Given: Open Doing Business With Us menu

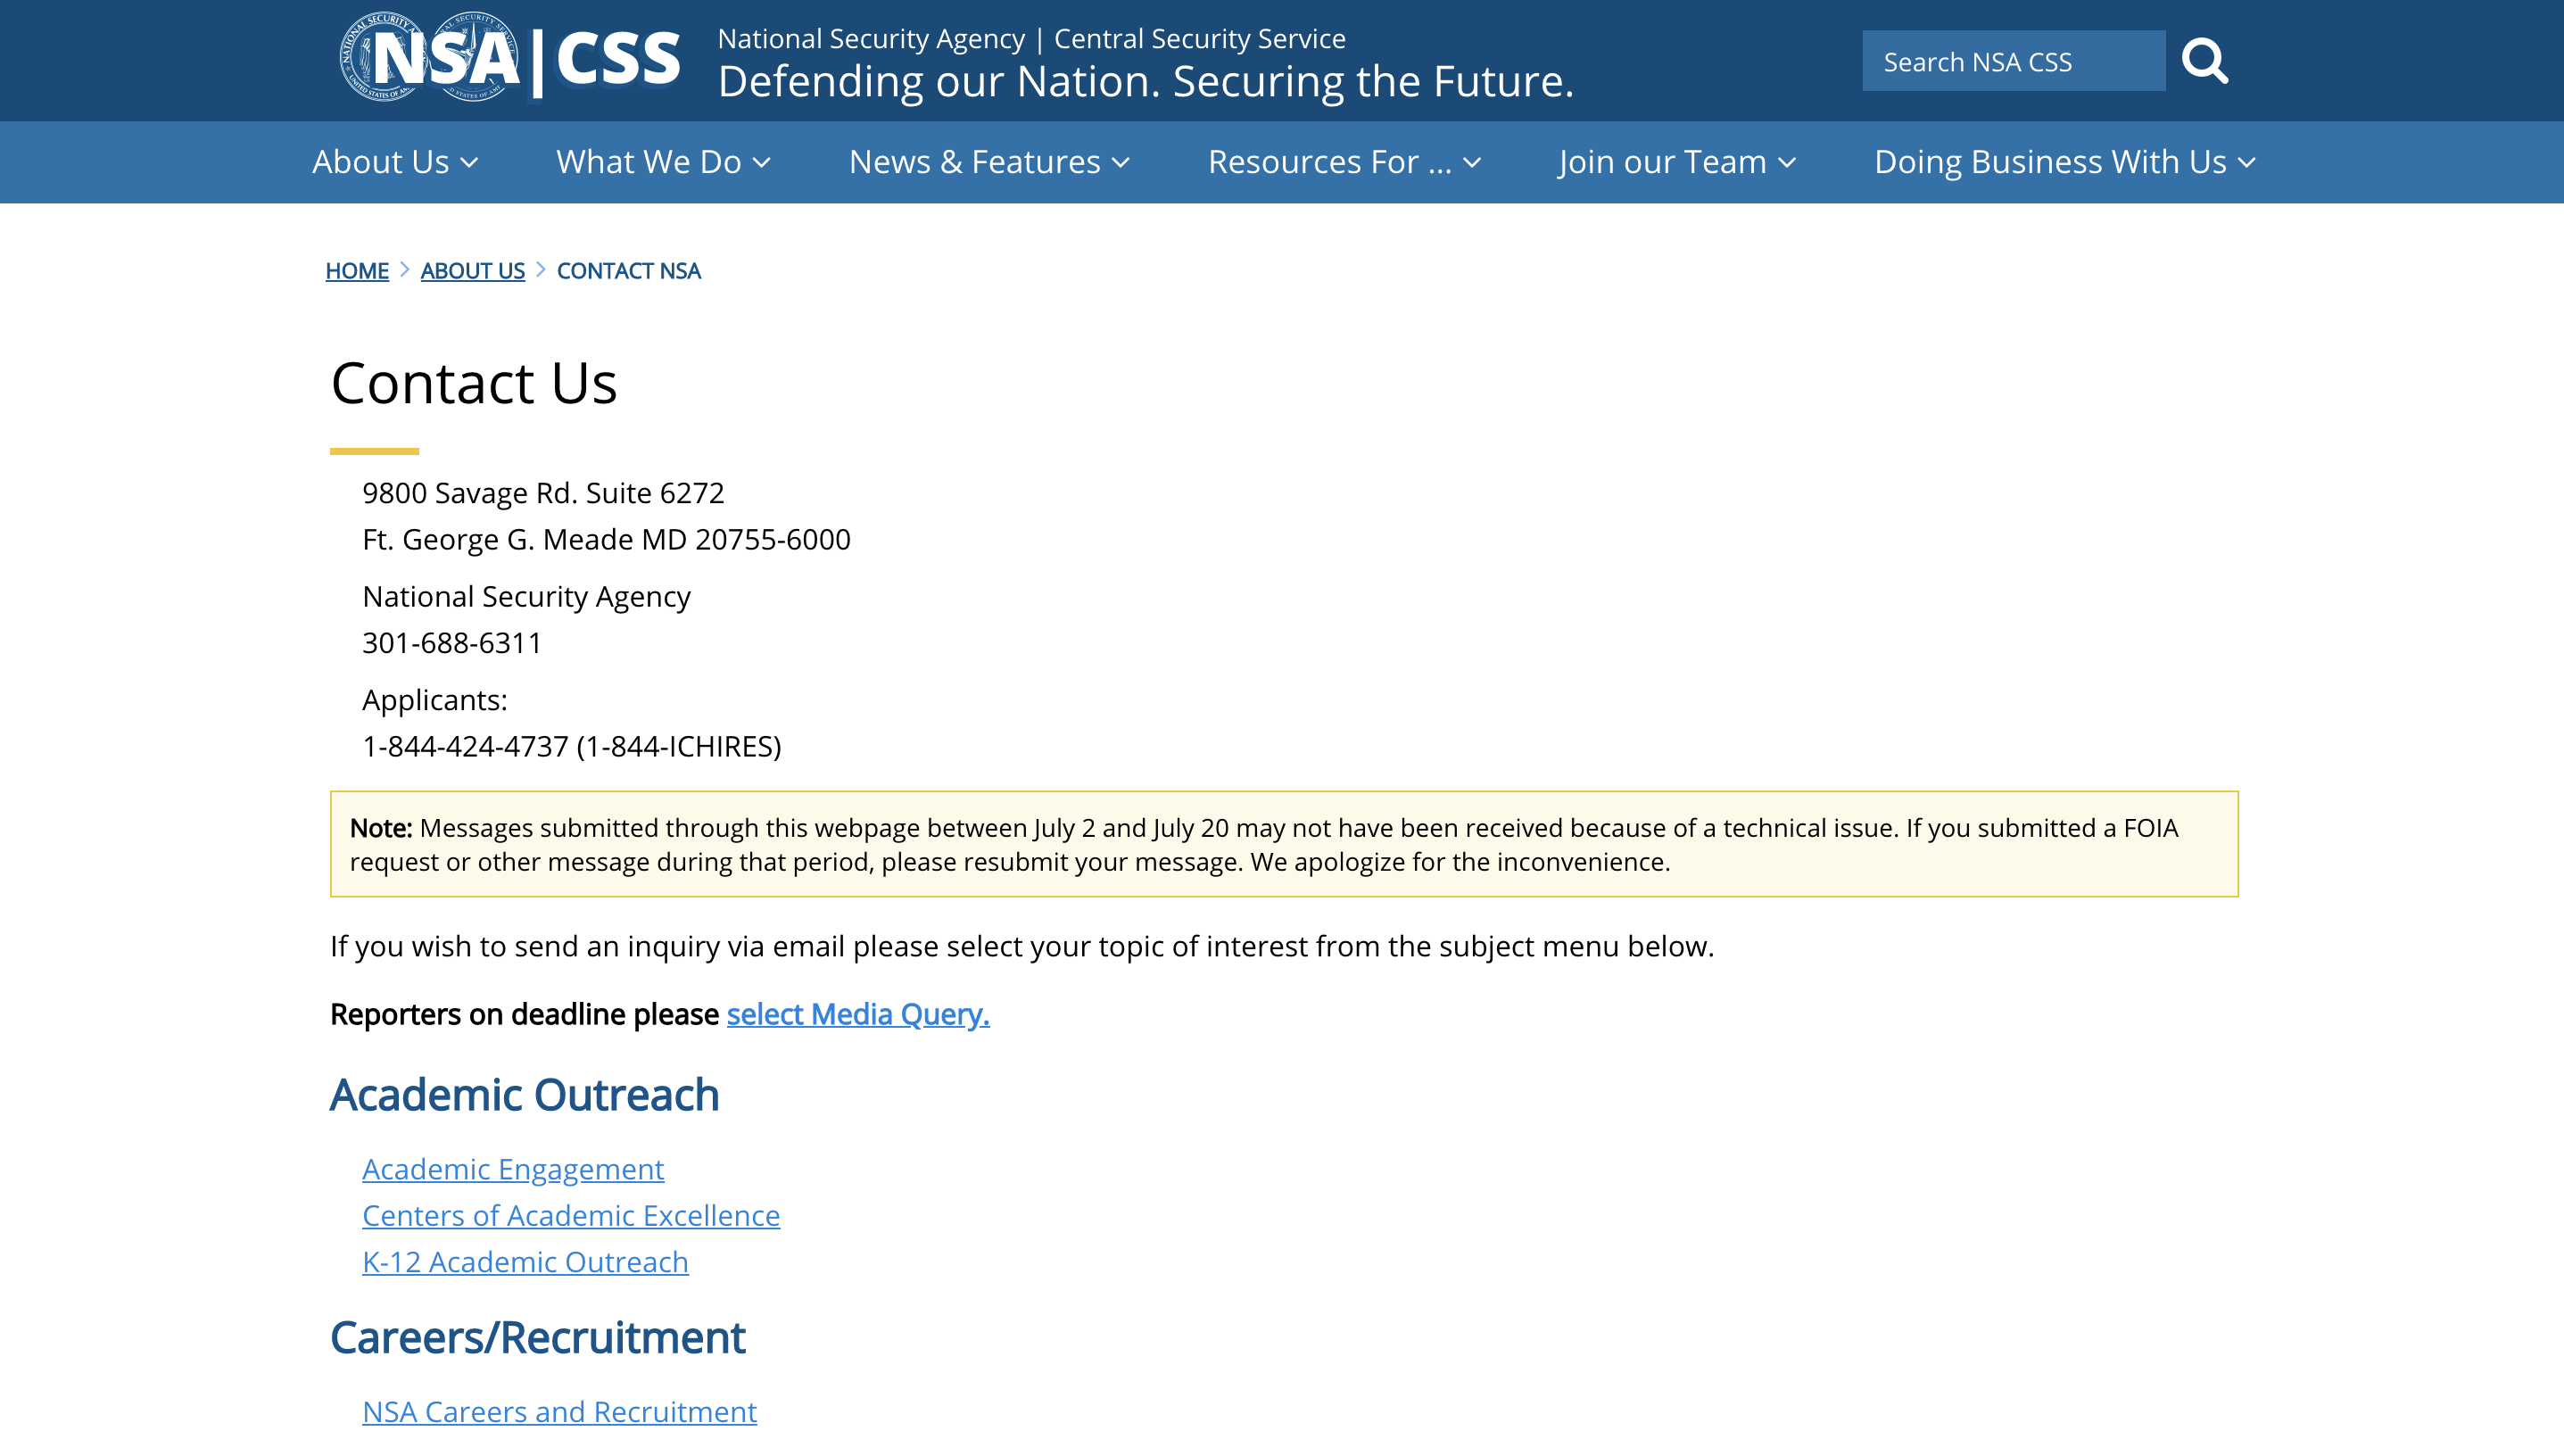Looking at the screenshot, I should [x=2064, y=162].
